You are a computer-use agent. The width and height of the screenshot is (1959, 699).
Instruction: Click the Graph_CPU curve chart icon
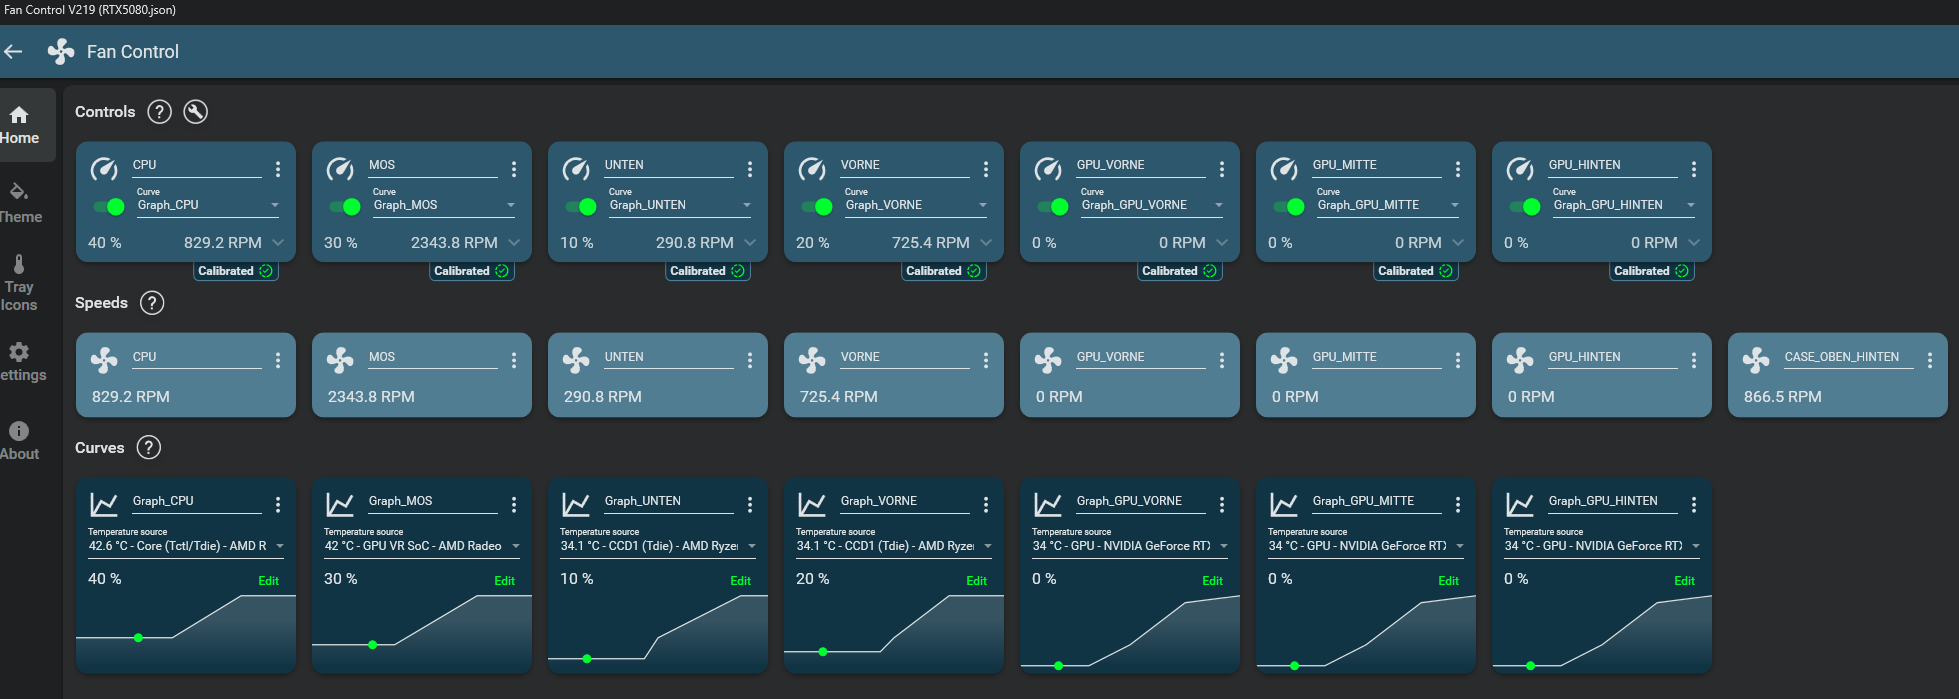(x=104, y=504)
